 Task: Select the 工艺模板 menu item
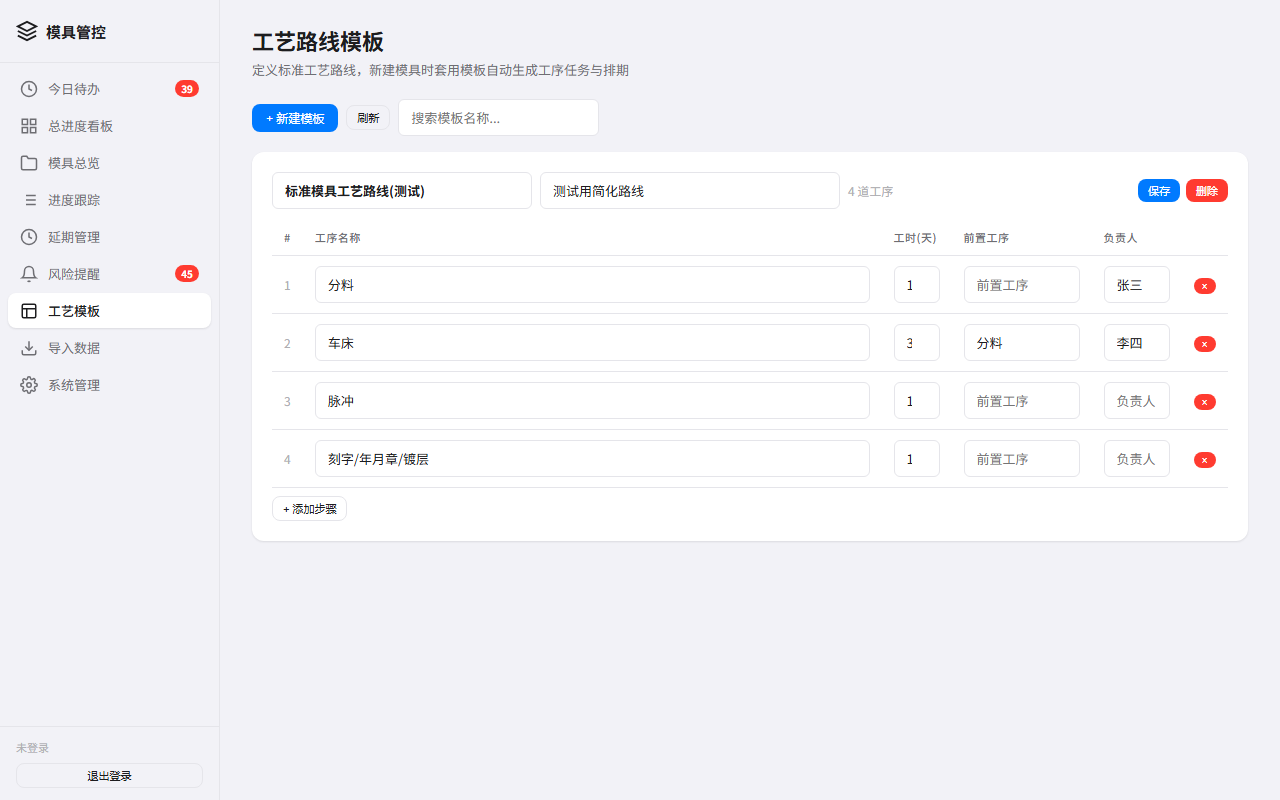109,311
